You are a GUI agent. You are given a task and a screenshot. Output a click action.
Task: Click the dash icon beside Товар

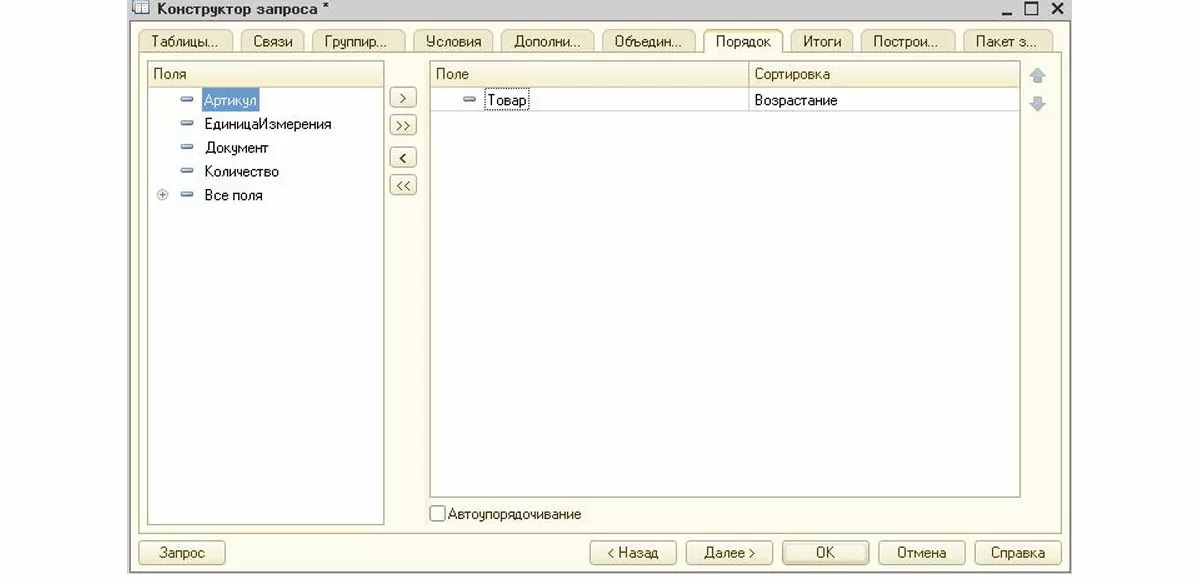pos(470,100)
